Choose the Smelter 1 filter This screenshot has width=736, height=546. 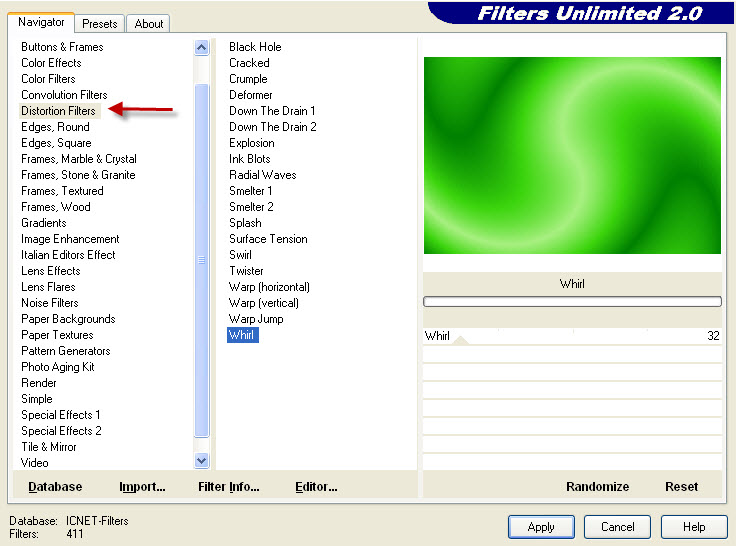pos(250,191)
